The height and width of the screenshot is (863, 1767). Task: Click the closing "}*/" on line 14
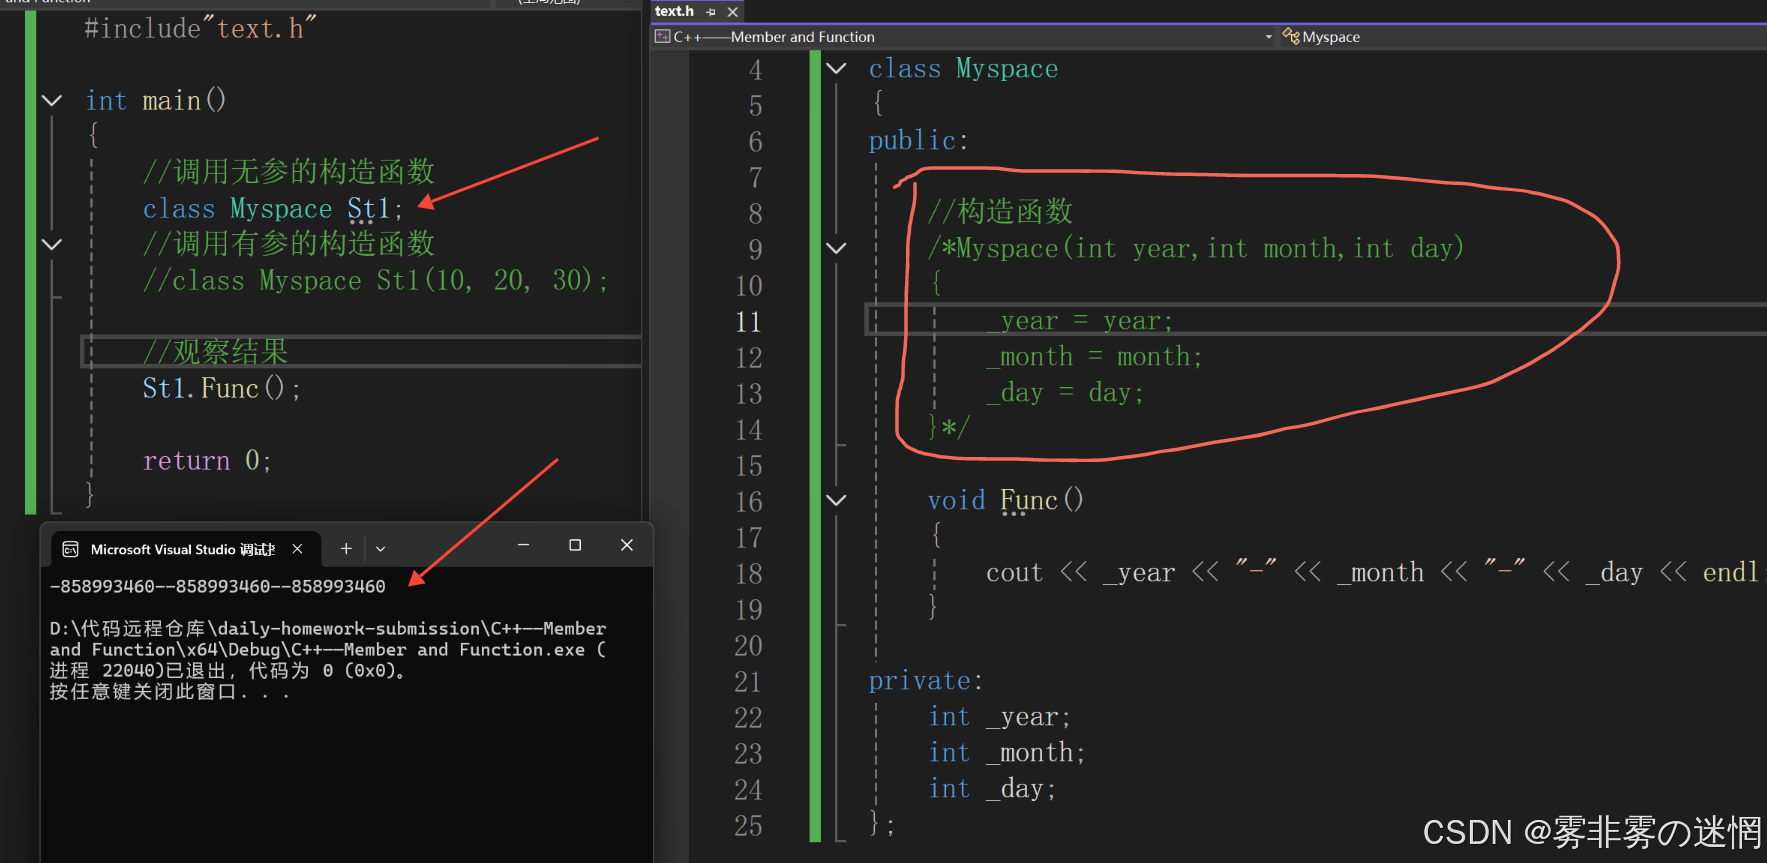[x=948, y=428]
